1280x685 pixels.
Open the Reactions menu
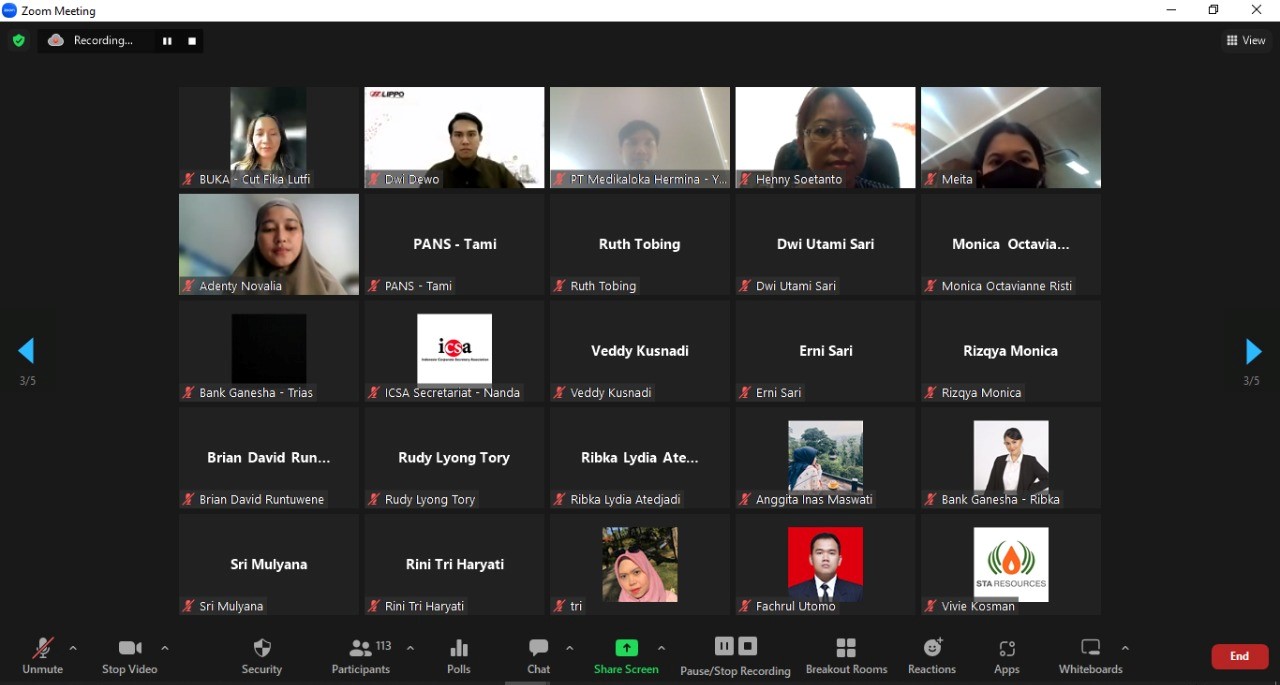[x=932, y=655]
